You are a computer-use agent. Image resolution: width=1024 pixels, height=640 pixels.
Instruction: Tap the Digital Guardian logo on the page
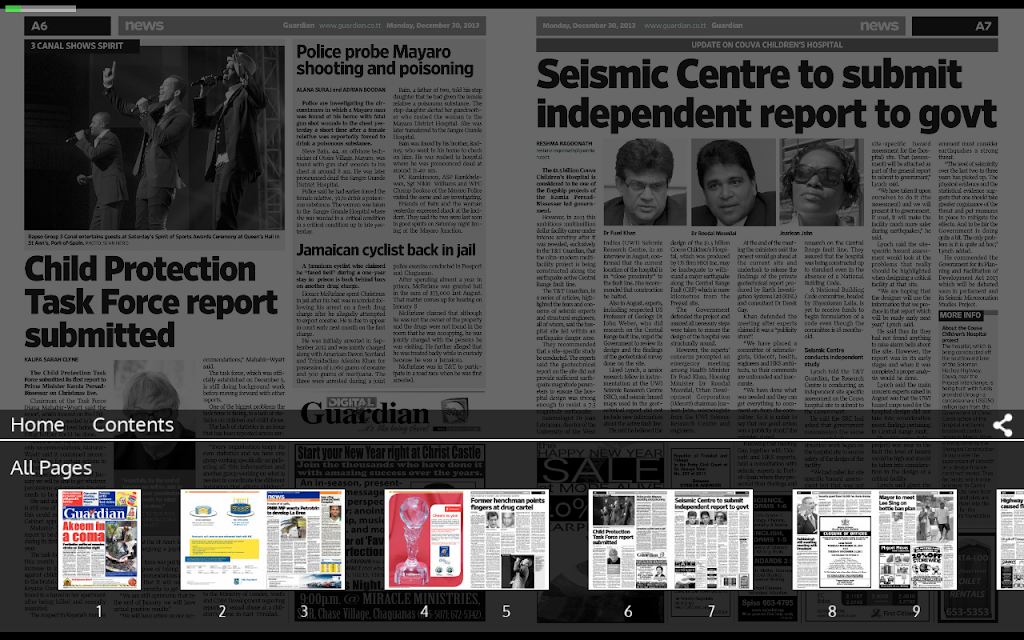click(x=385, y=412)
